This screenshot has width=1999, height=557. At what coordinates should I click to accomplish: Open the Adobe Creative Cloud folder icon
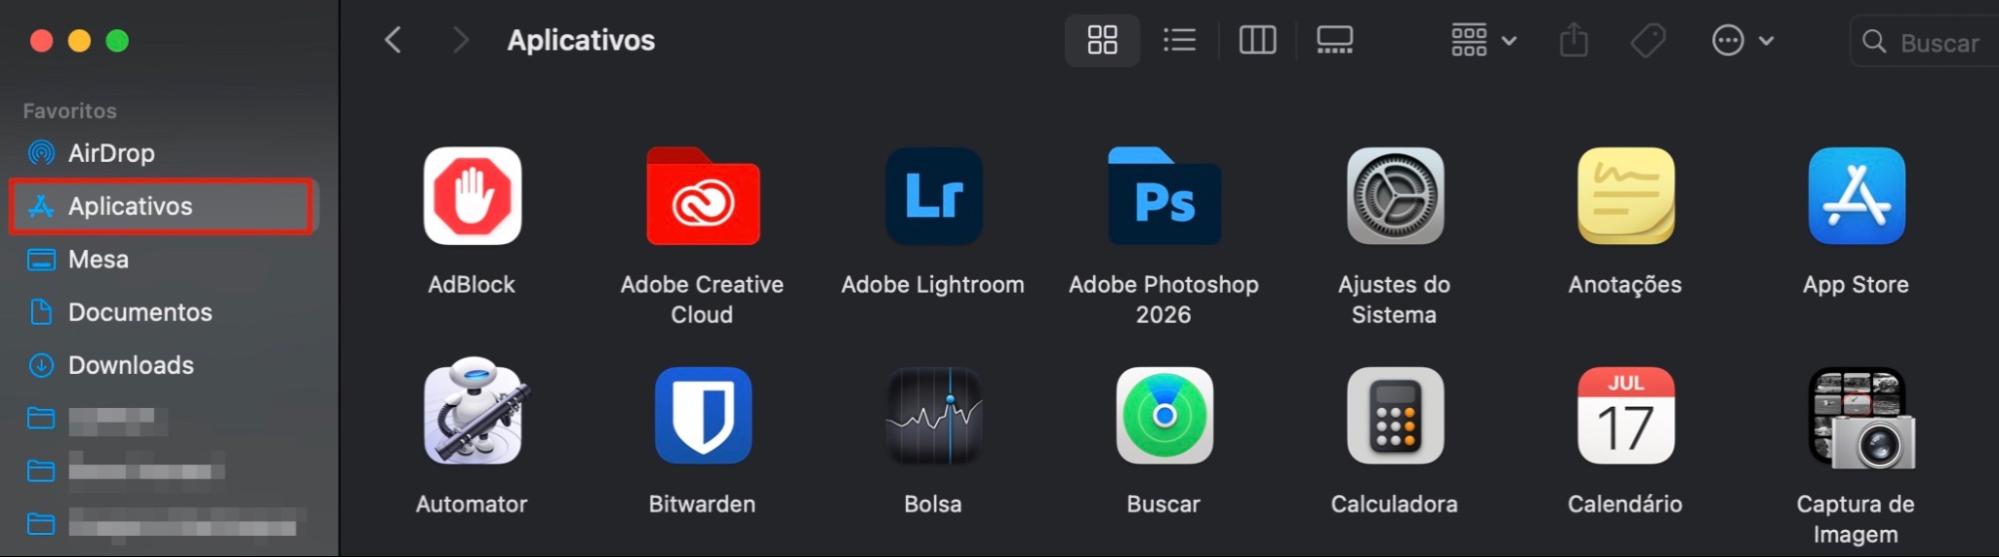pos(703,196)
